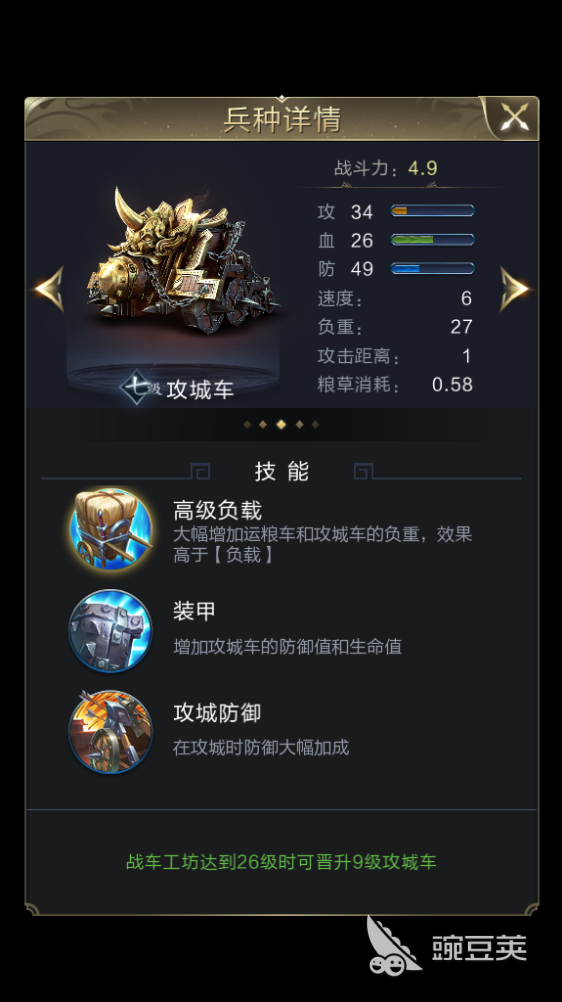Select the first page indicator dot
This screenshot has height=1002, width=562.
[x=247, y=424]
